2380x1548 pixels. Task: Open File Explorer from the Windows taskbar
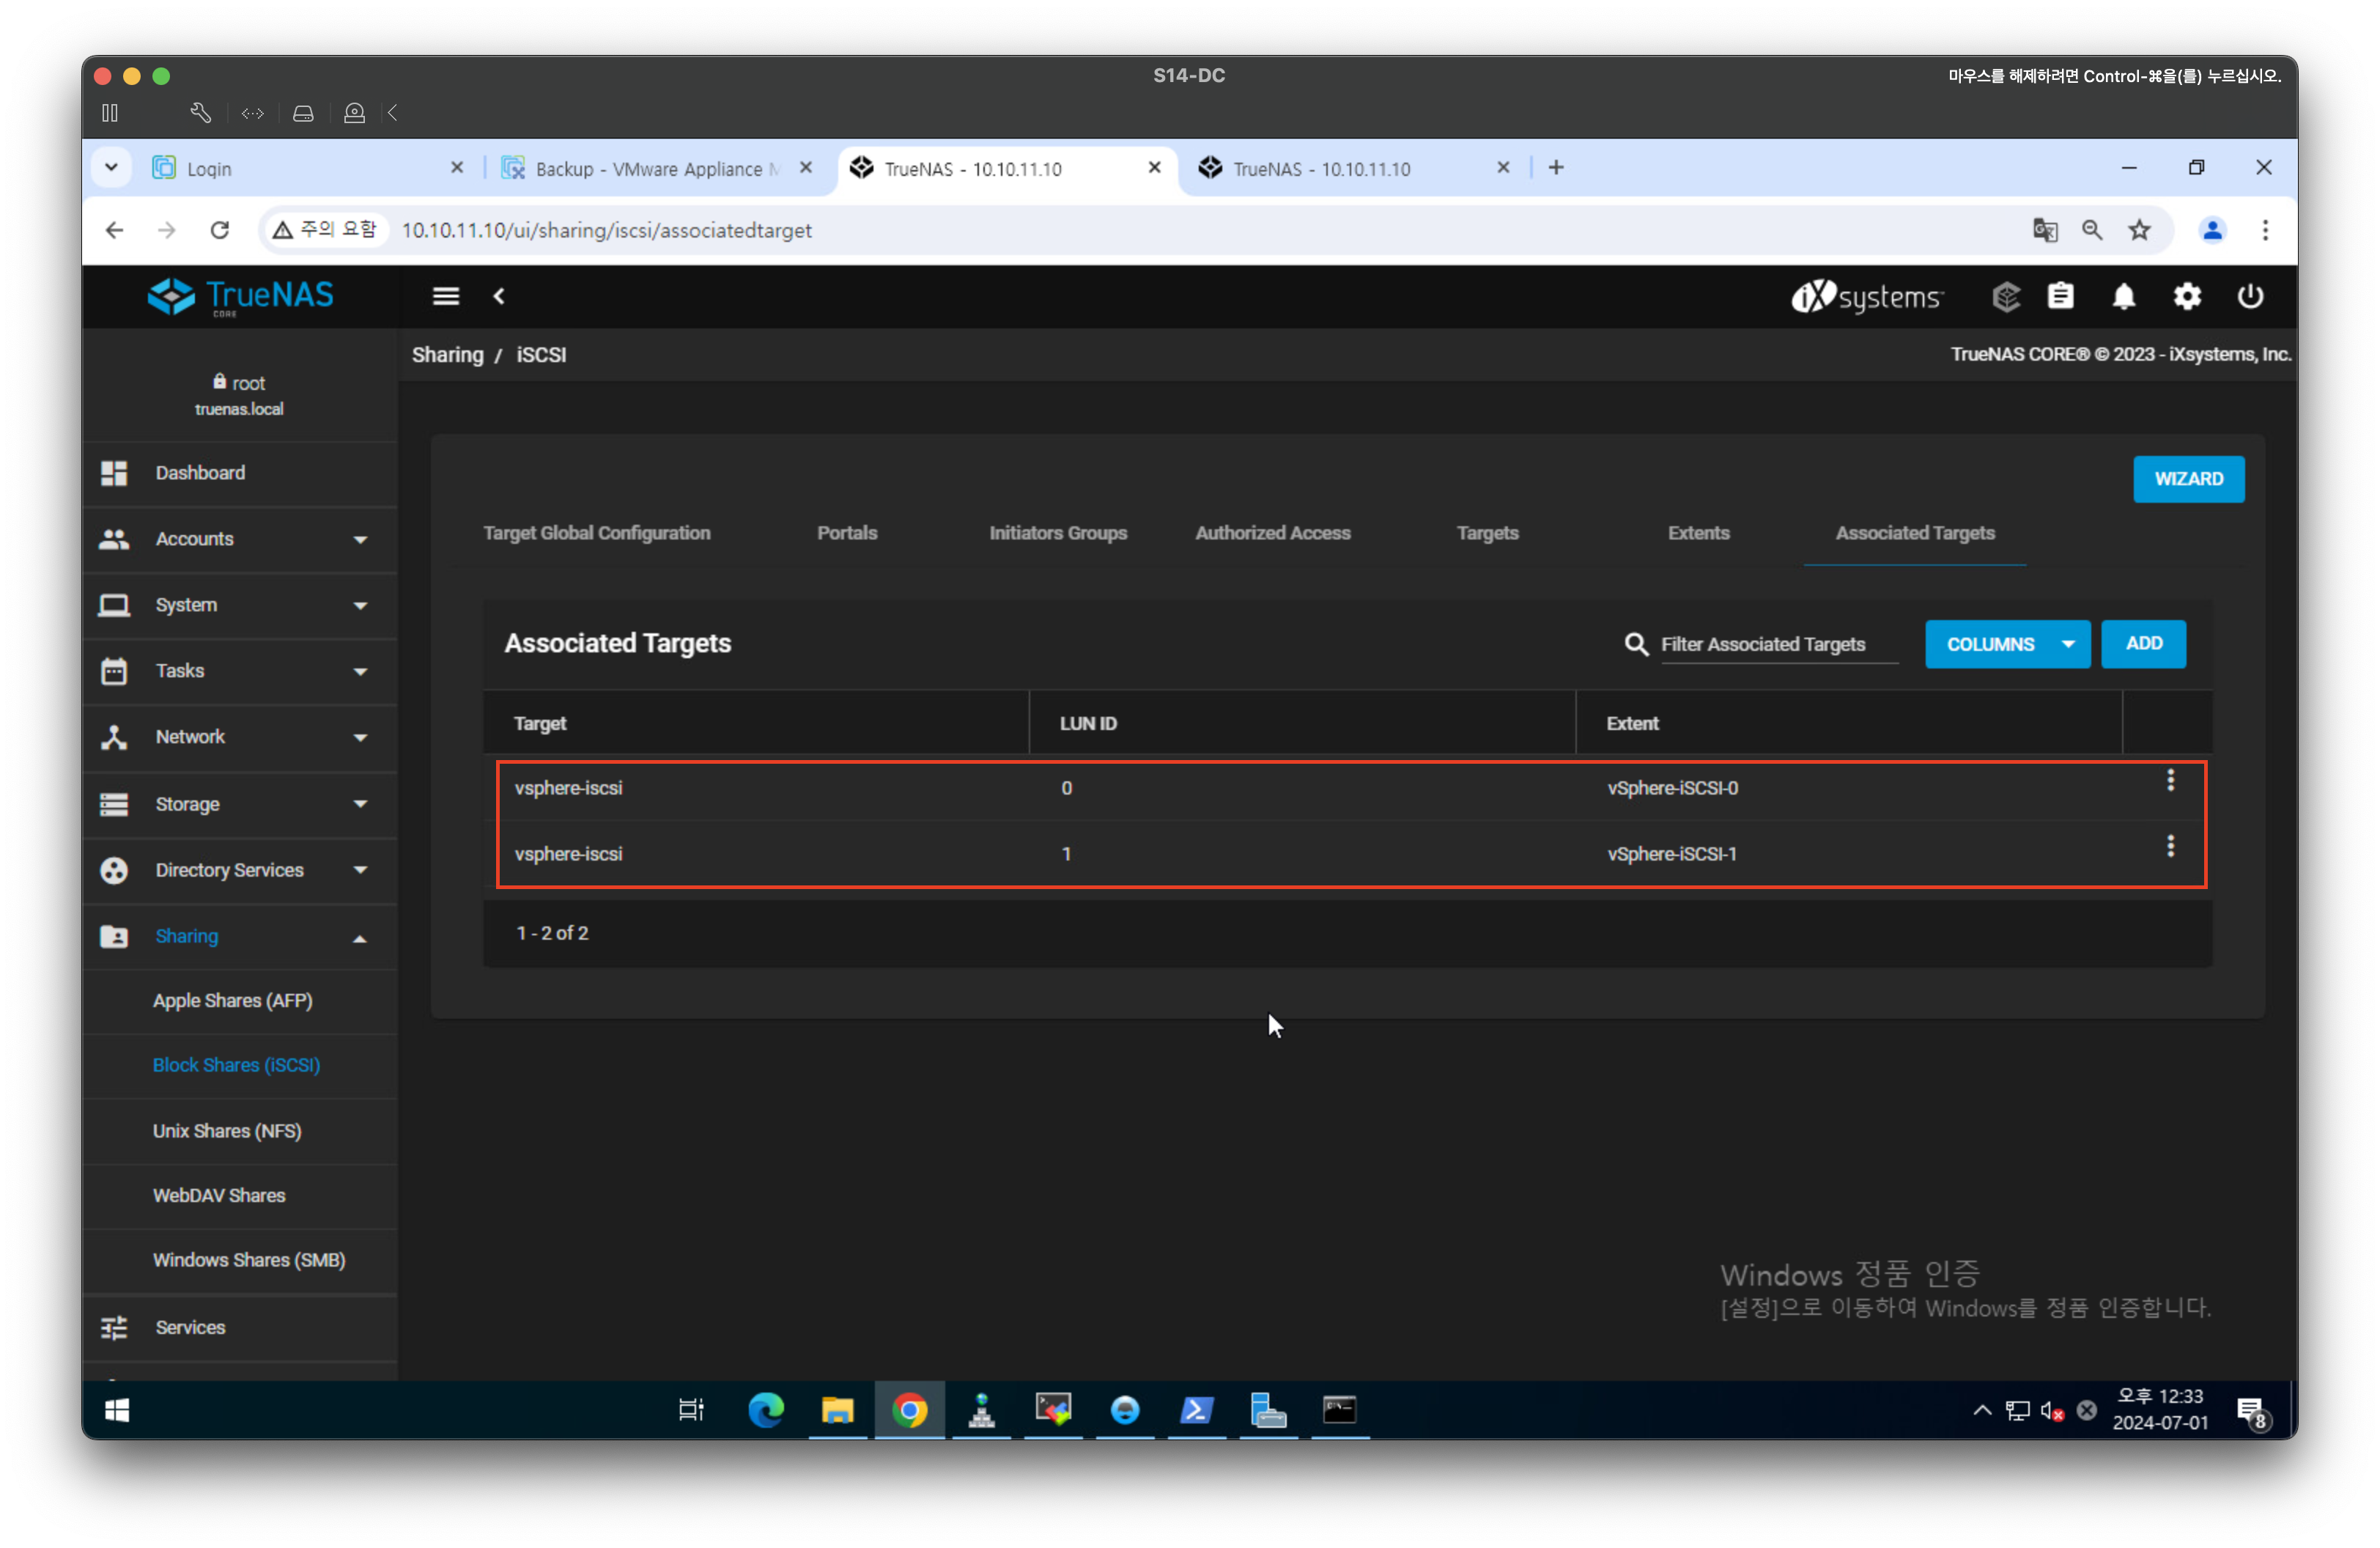click(837, 1410)
